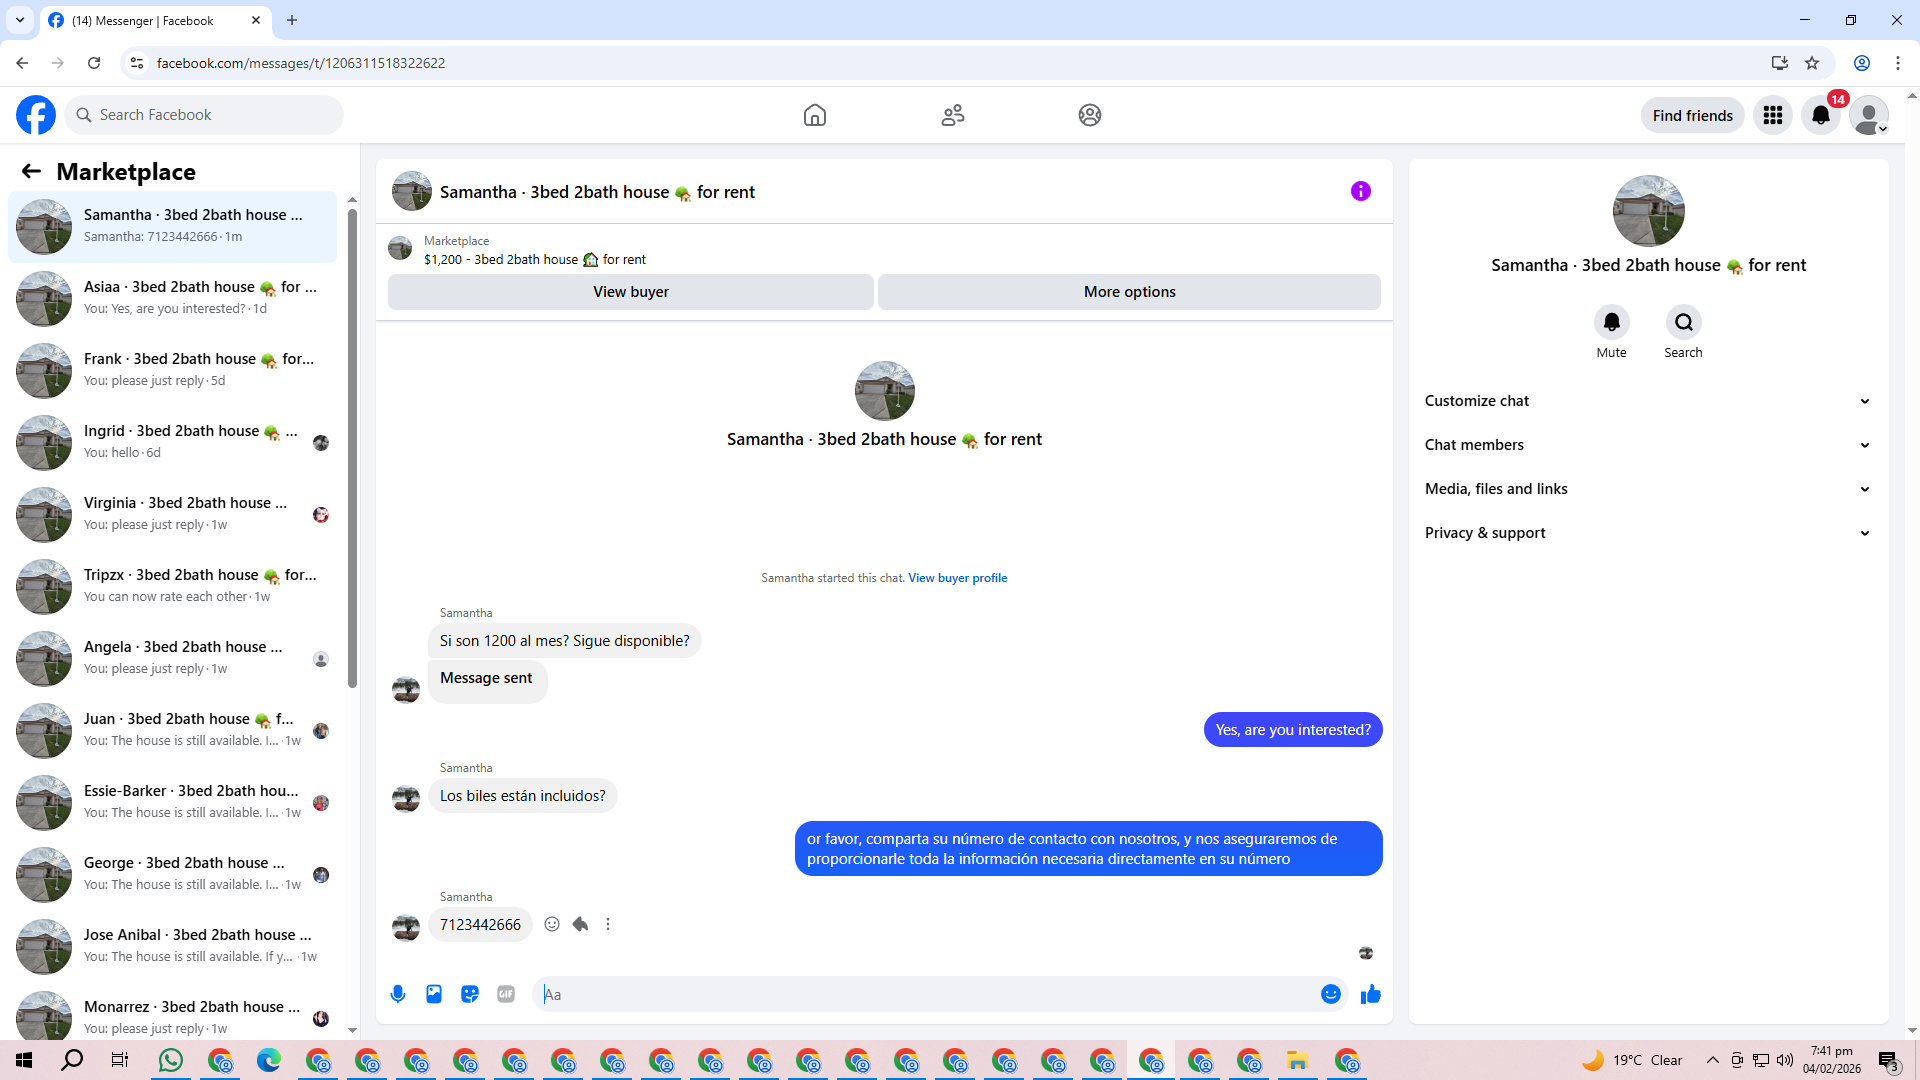
Task: Reply to the 7123442666 message
Action: (580, 924)
